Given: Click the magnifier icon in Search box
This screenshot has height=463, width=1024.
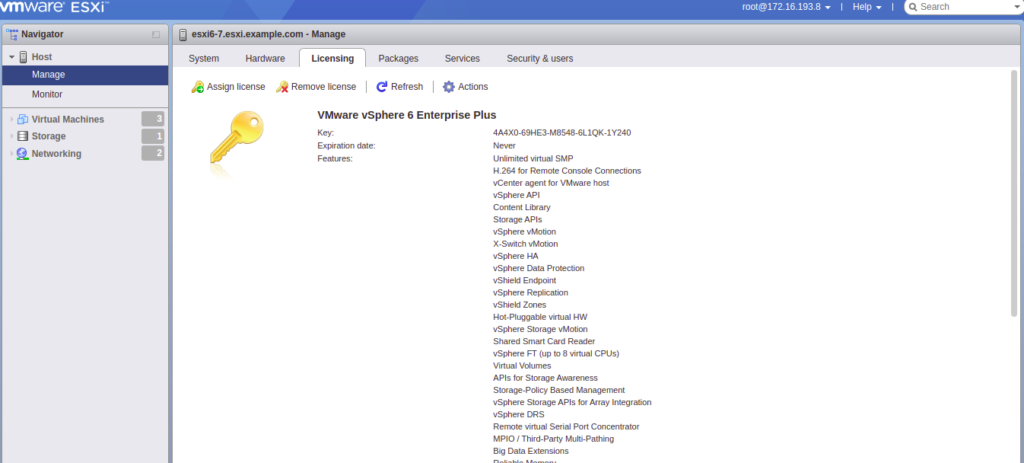Looking at the screenshot, I should point(913,7).
